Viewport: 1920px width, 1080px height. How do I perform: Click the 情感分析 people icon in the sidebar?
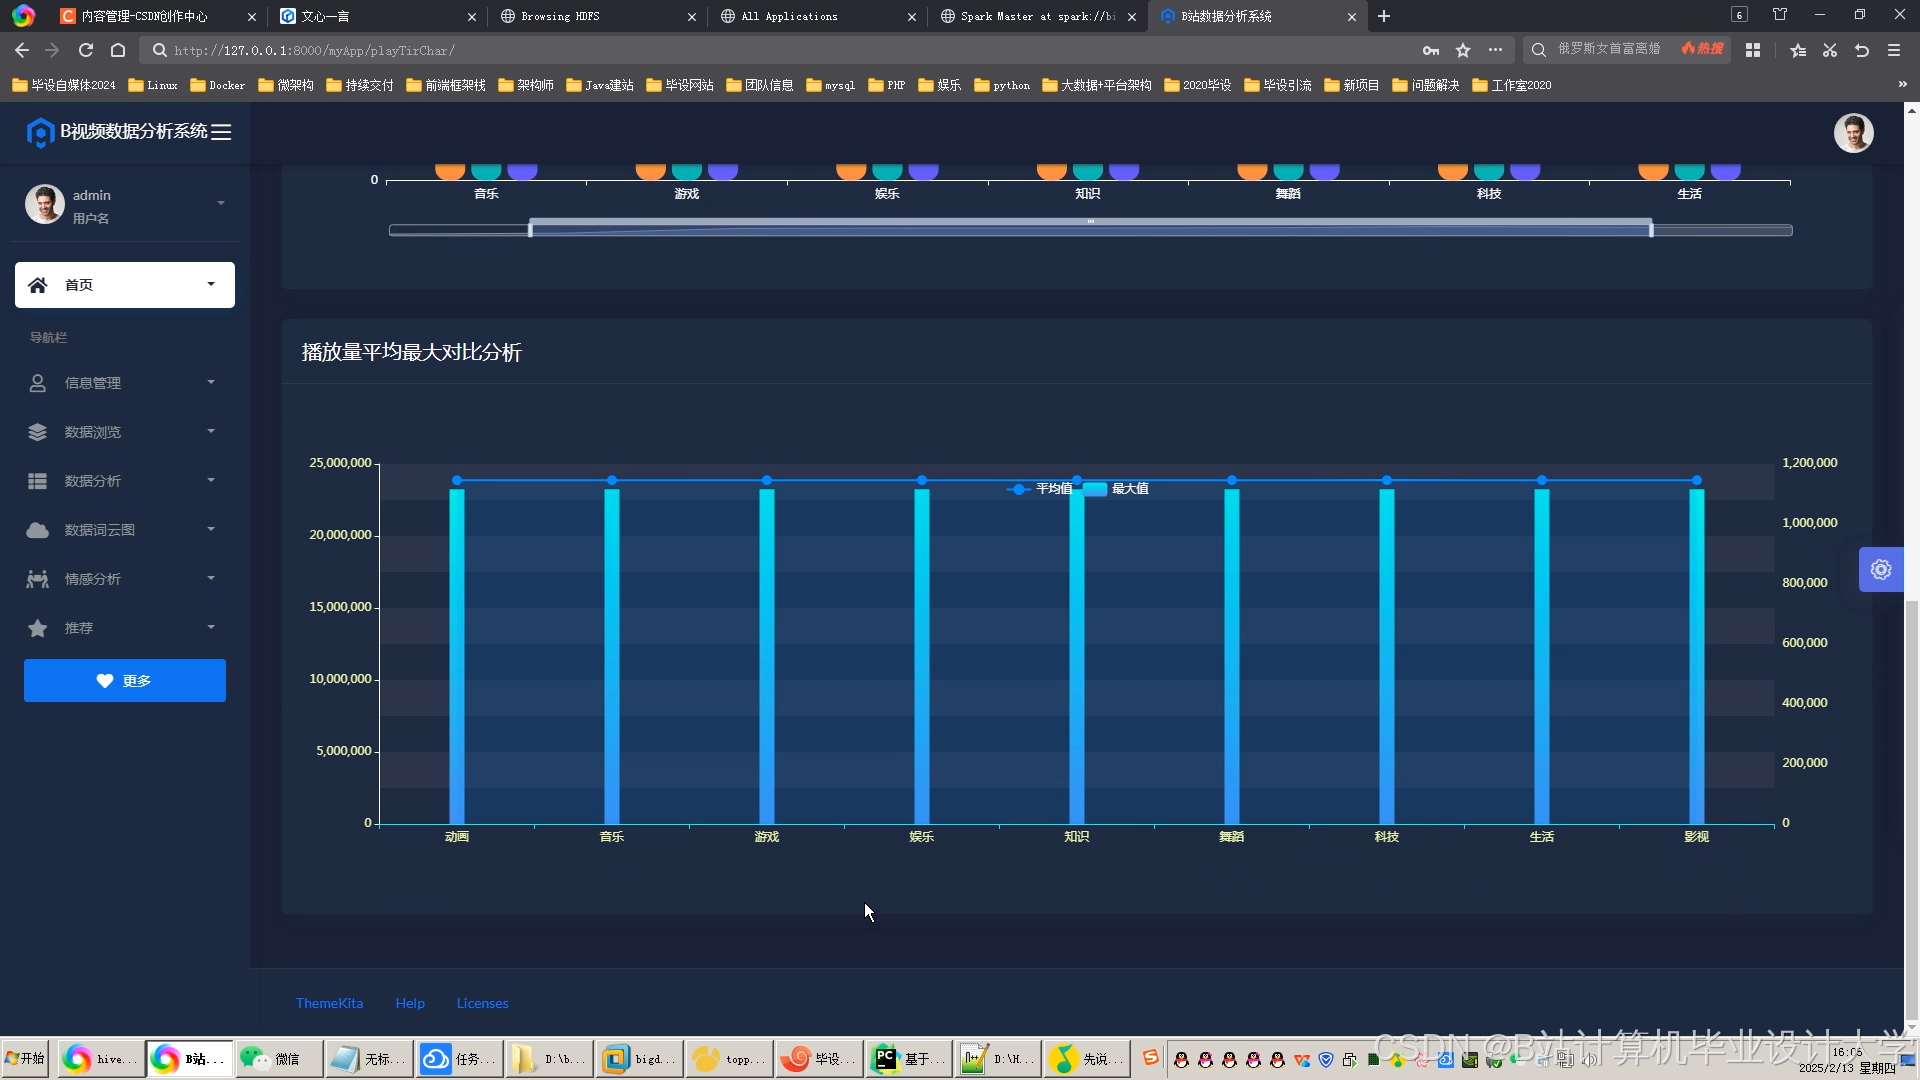38,579
